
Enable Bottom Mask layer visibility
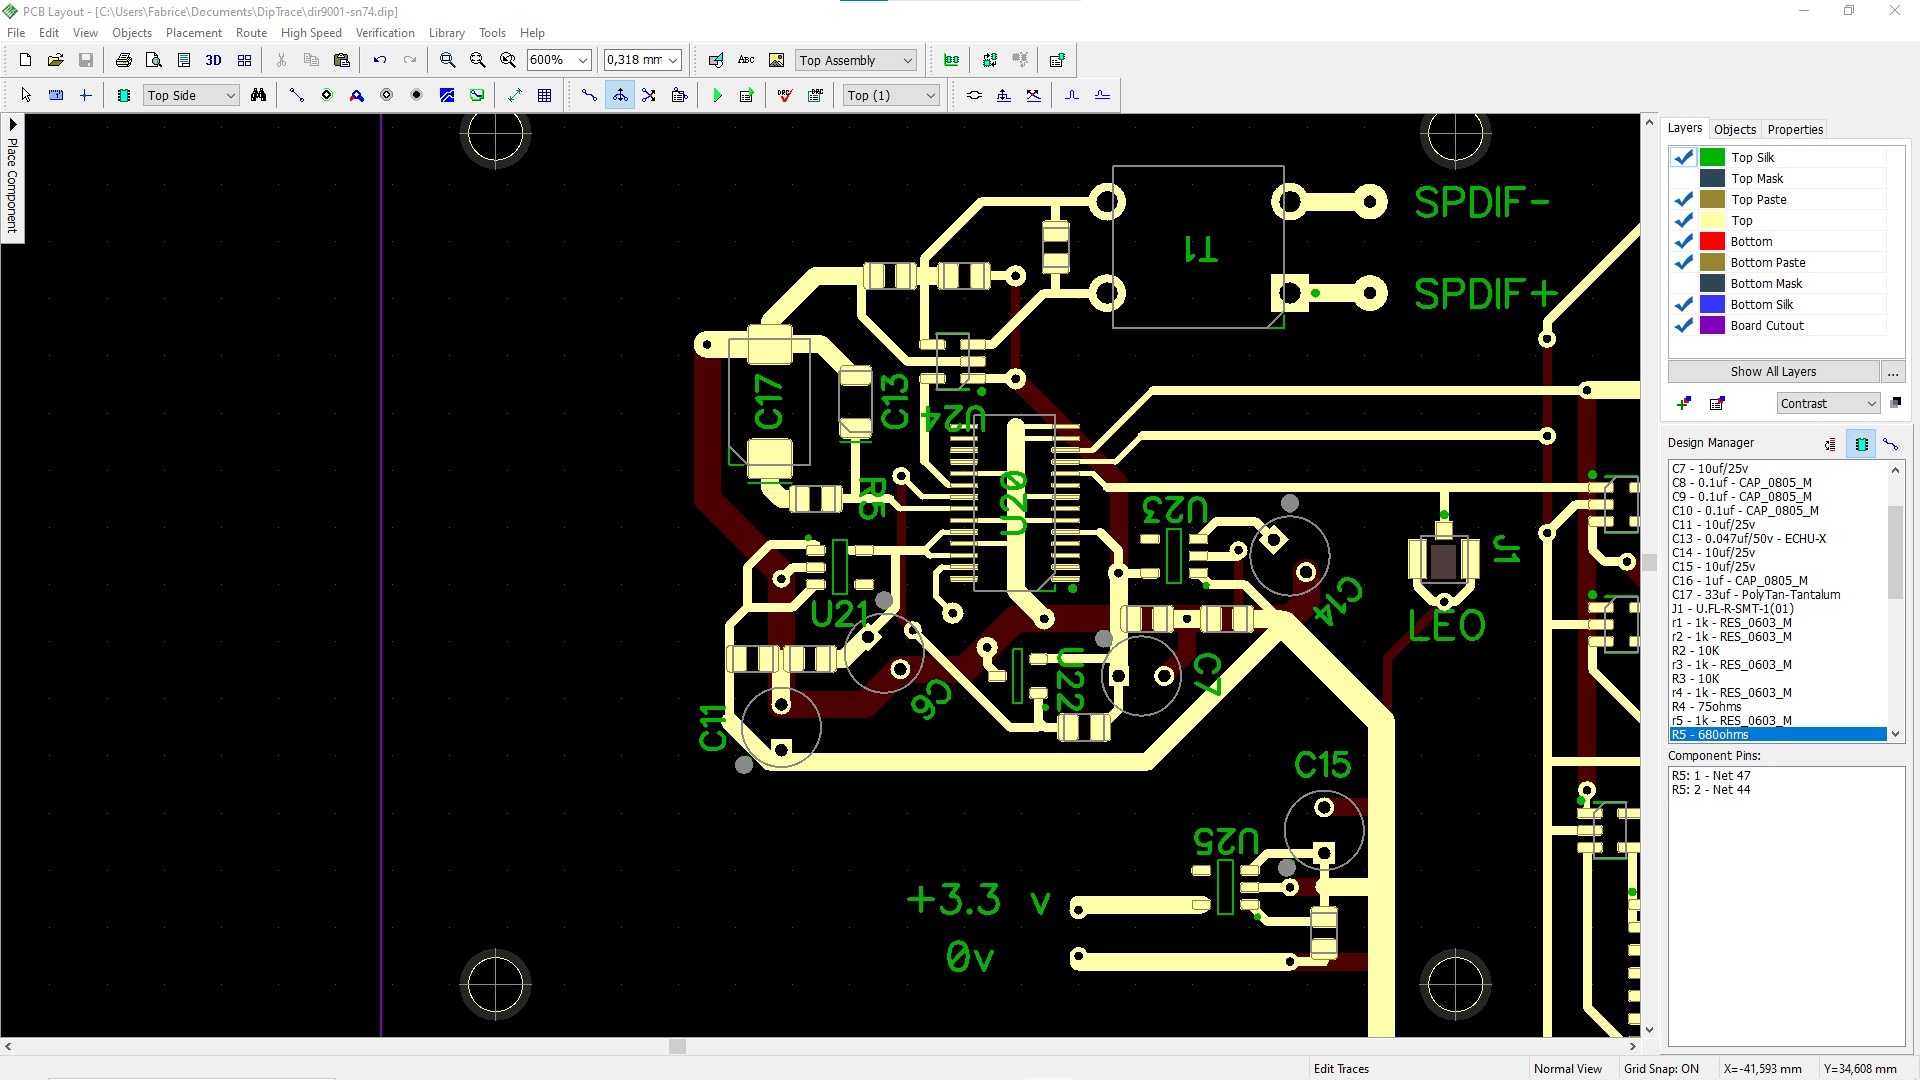pos(1683,283)
